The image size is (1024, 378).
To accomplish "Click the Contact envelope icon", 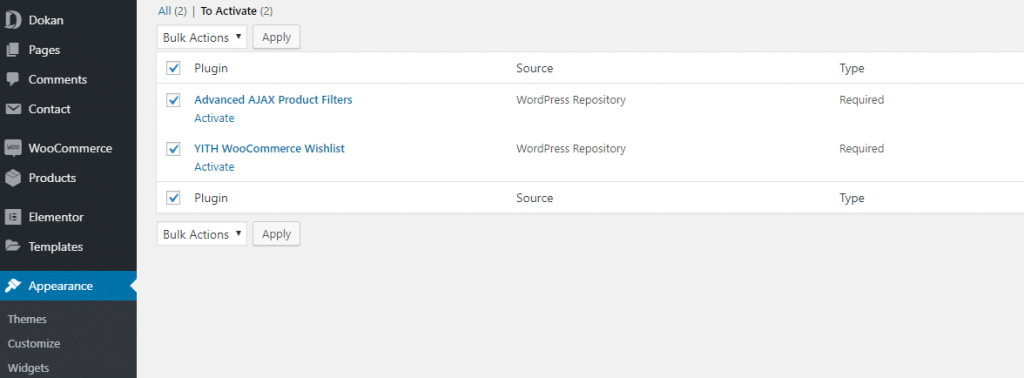I will (12, 109).
